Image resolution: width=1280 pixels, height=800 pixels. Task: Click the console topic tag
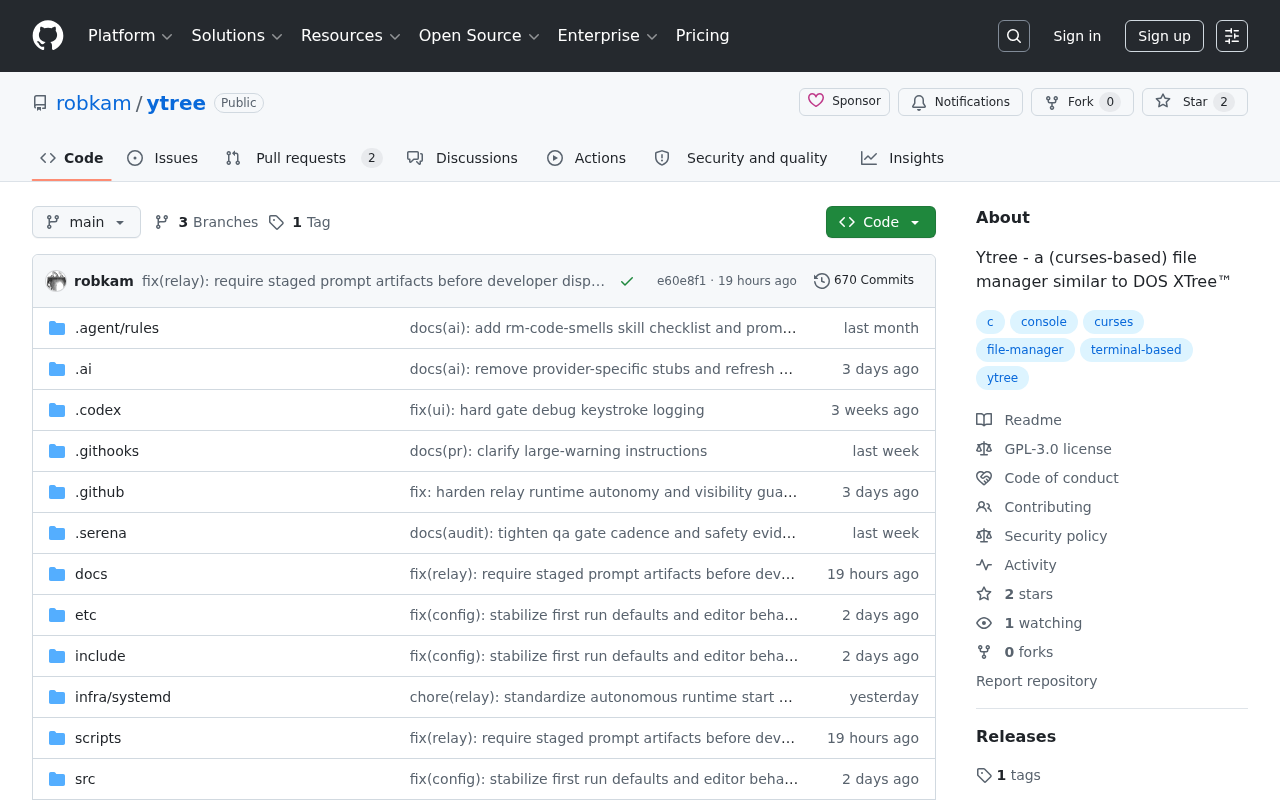point(1044,322)
